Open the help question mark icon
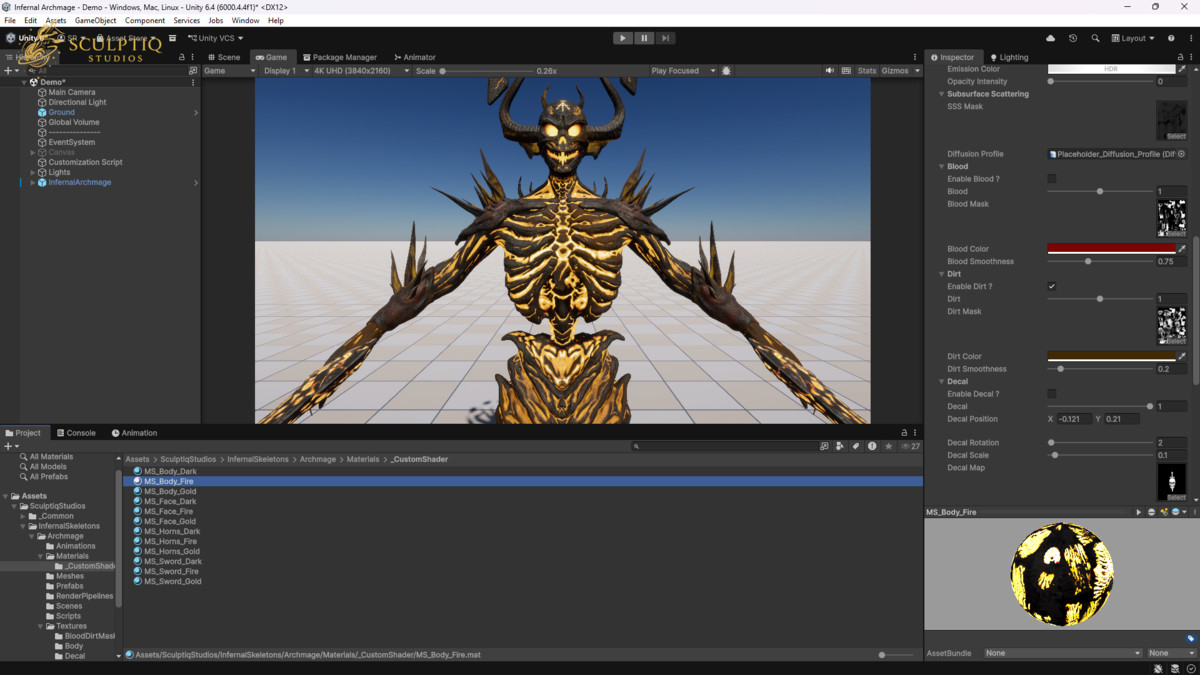This screenshot has height=675, width=1200. [x=1171, y=38]
